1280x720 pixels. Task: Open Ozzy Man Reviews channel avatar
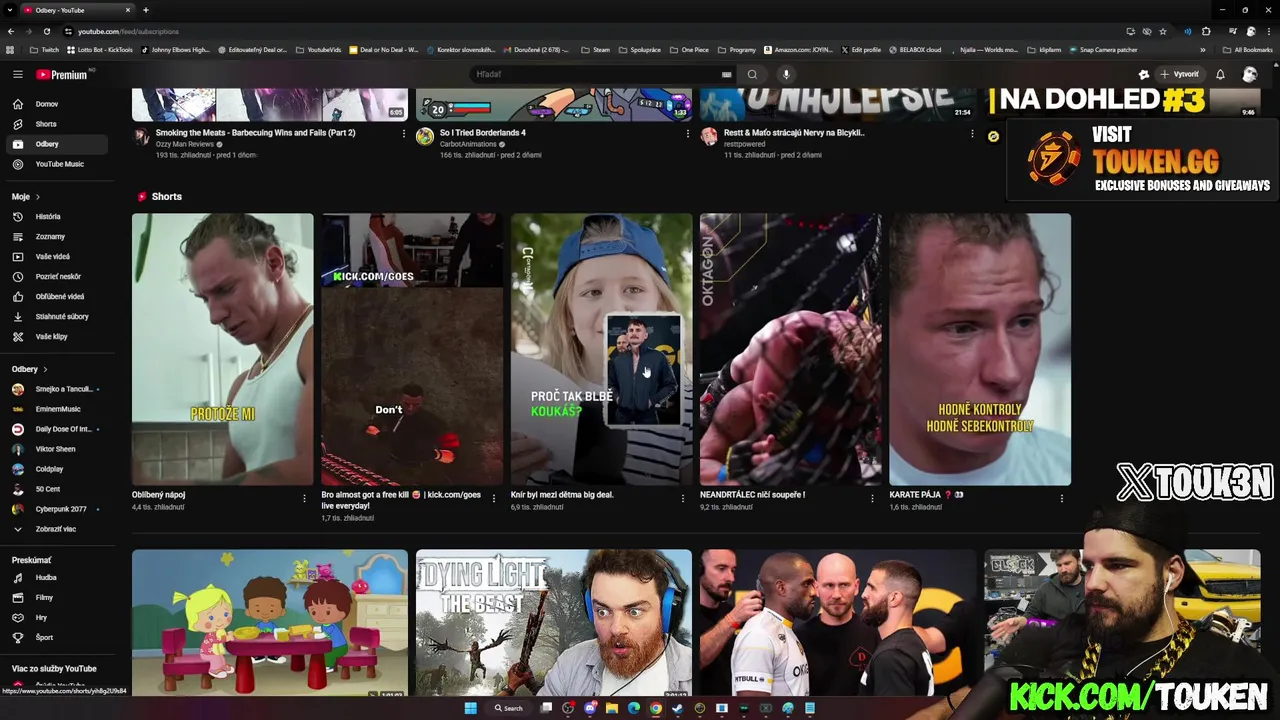tap(141, 136)
